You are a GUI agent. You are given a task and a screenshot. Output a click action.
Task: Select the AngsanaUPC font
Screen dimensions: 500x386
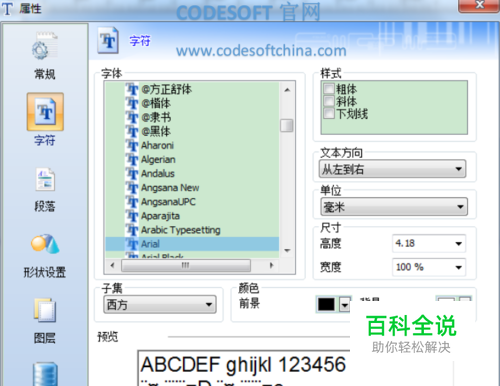(168, 202)
